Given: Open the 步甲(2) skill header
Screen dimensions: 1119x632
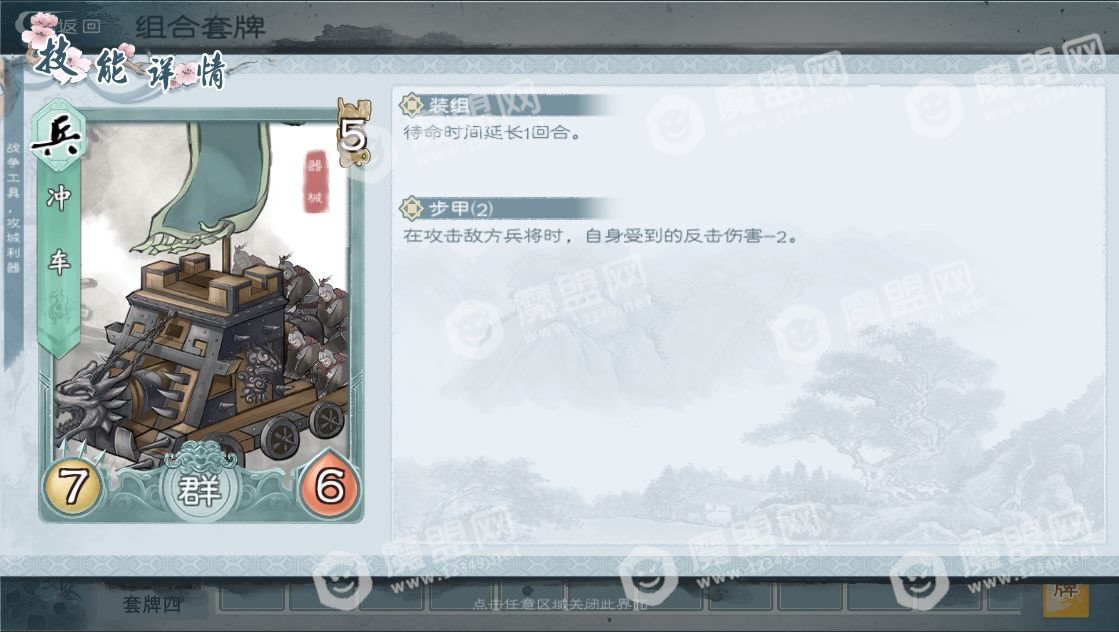Looking at the screenshot, I should click(507, 209).
